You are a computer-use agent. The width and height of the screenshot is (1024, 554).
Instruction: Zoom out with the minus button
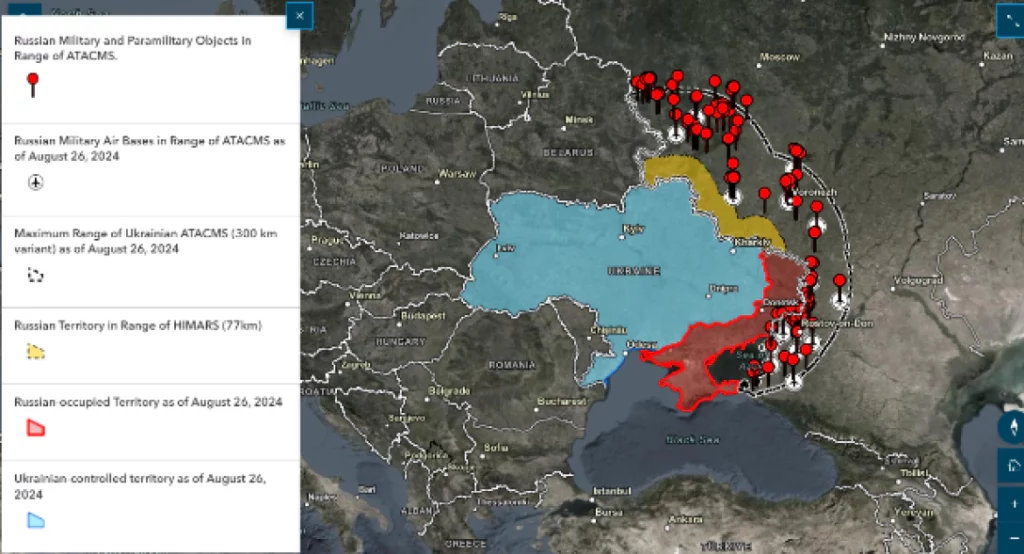(1013, 537)
